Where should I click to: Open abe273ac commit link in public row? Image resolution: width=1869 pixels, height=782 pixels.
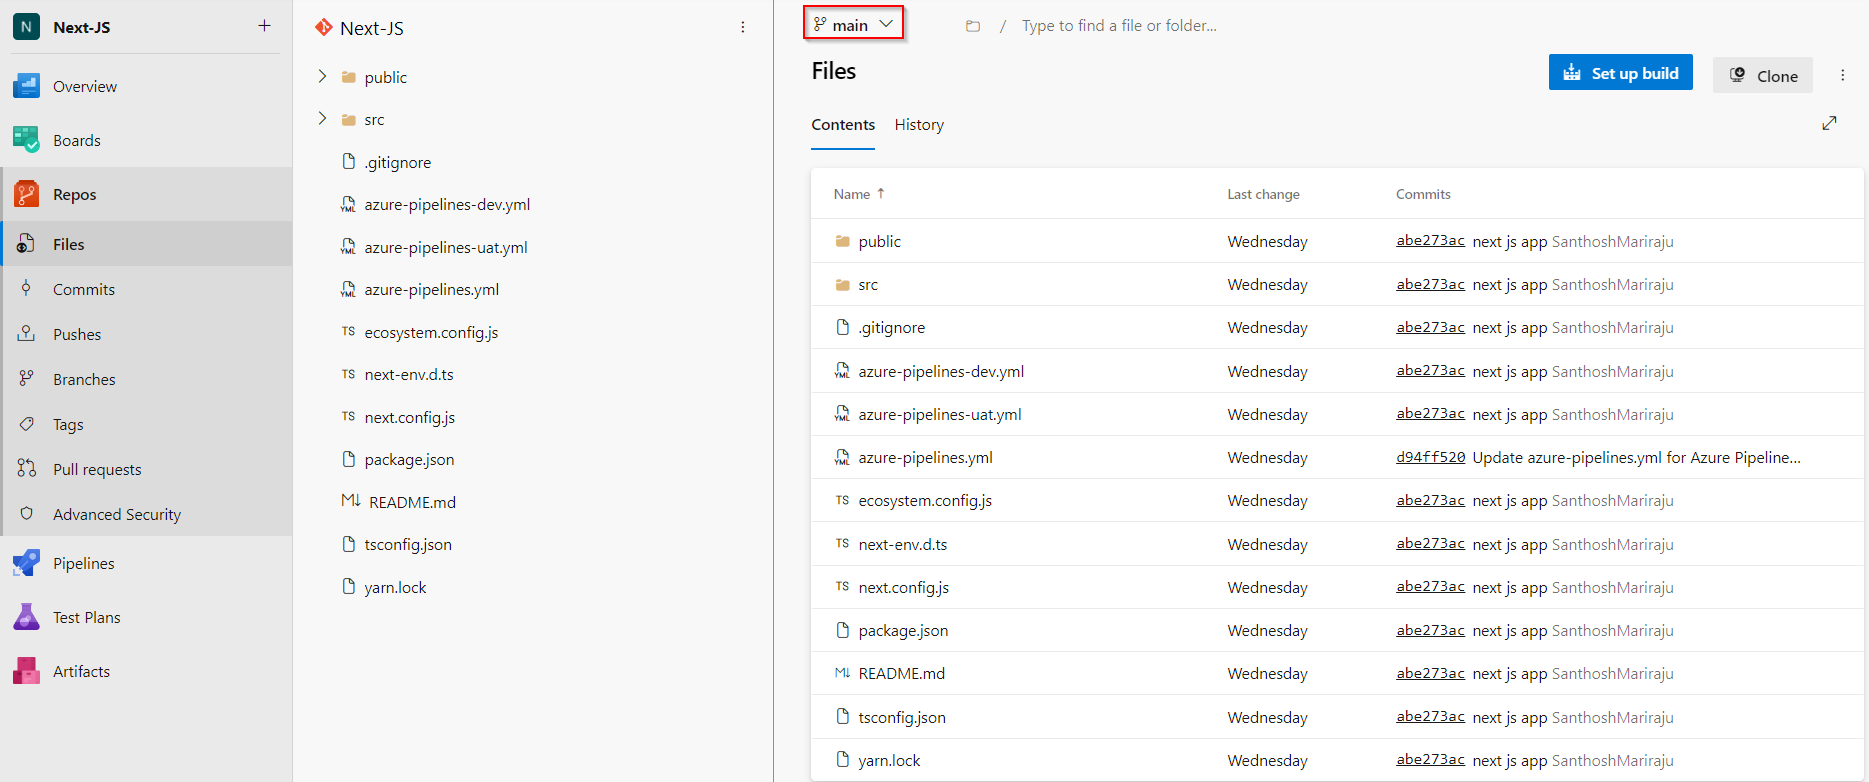tap(1430, 241)
